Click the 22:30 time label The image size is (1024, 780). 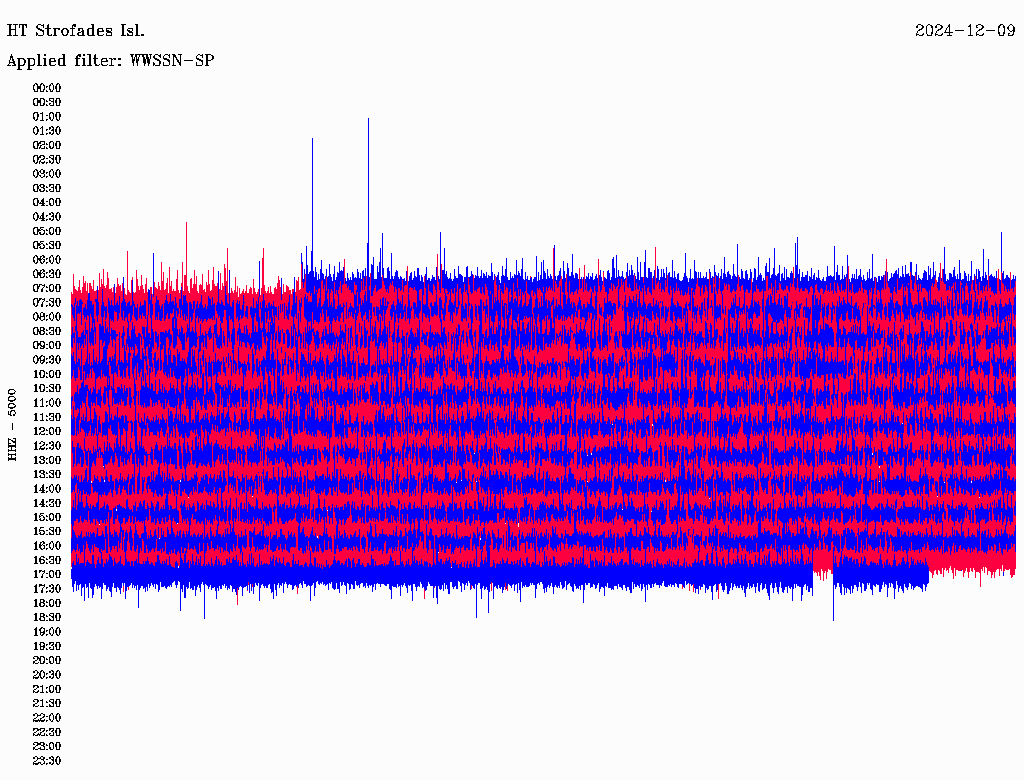[x=47, y=732]
